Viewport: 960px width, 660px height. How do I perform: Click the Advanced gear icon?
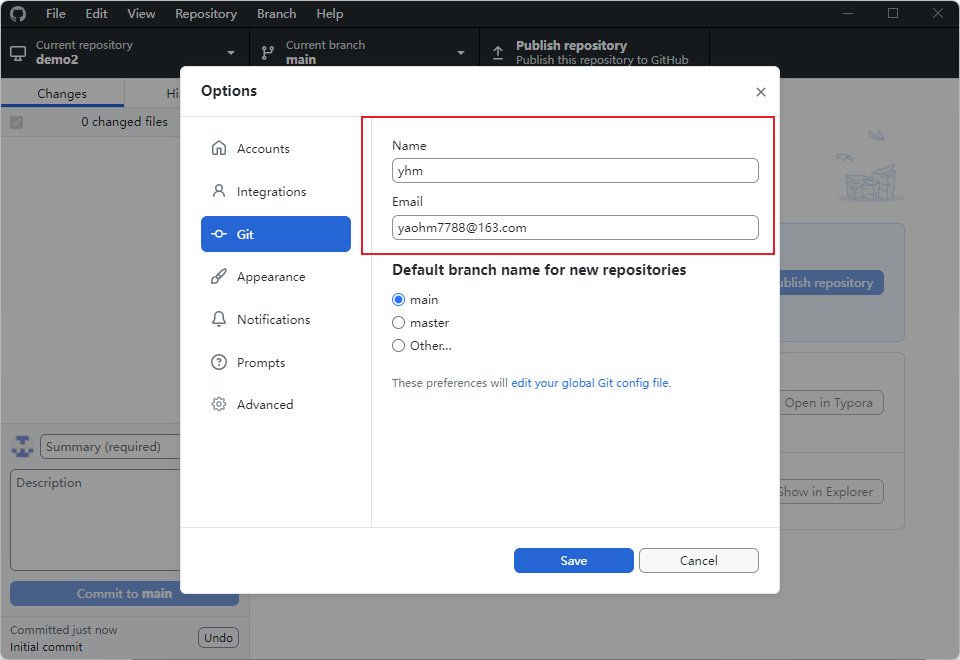pos(219,405)
